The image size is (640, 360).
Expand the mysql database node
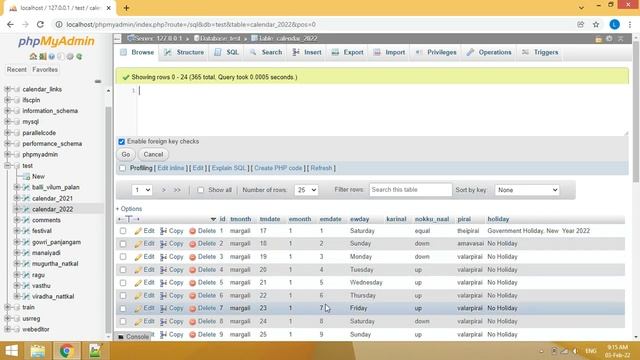(x=7, y=122)
